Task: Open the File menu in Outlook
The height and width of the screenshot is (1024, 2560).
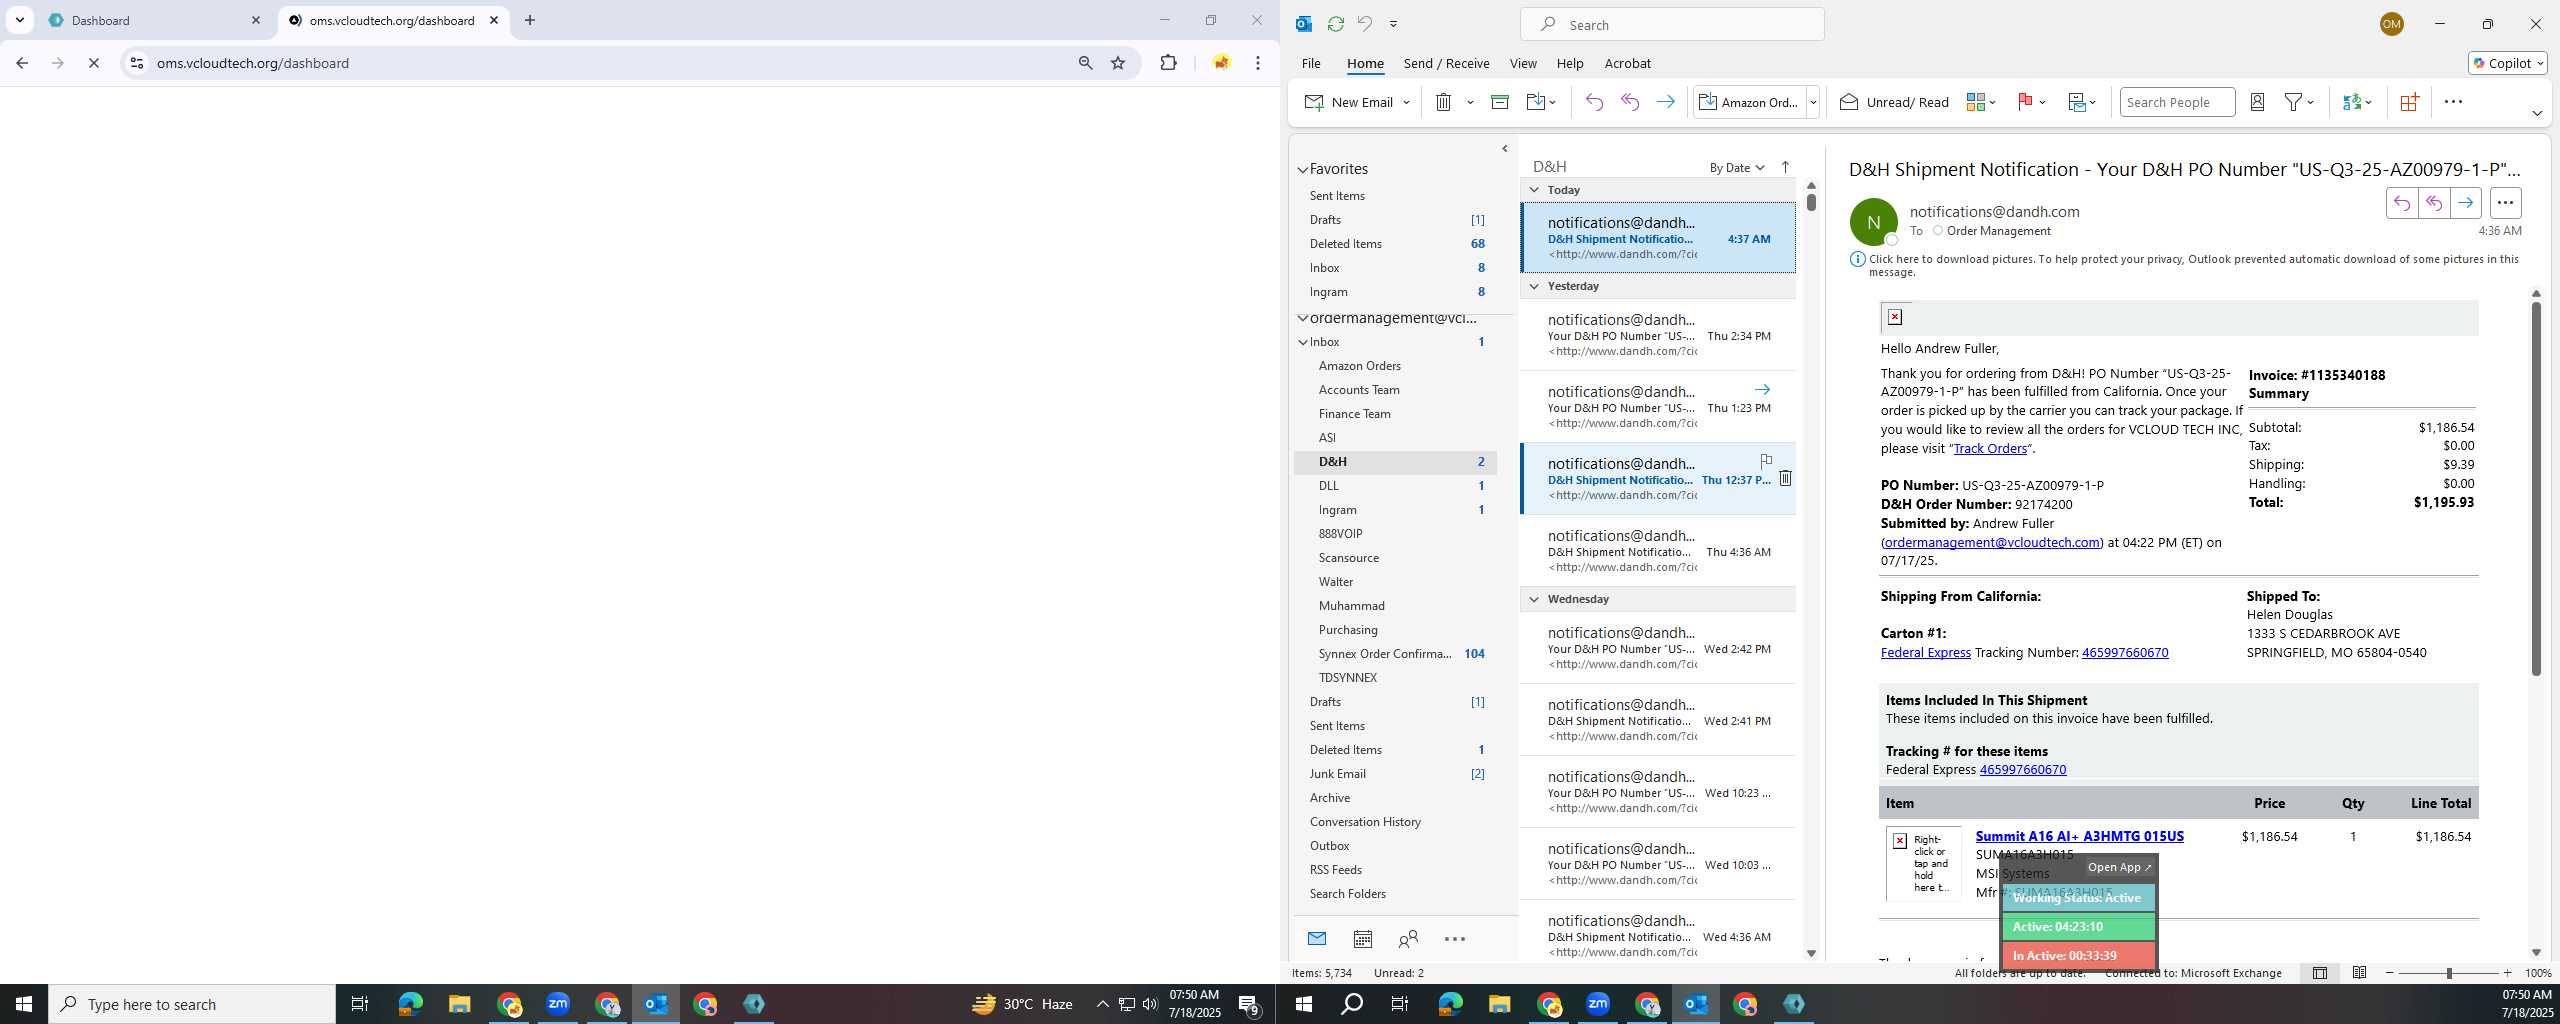Action: [x=1311, y=63]
